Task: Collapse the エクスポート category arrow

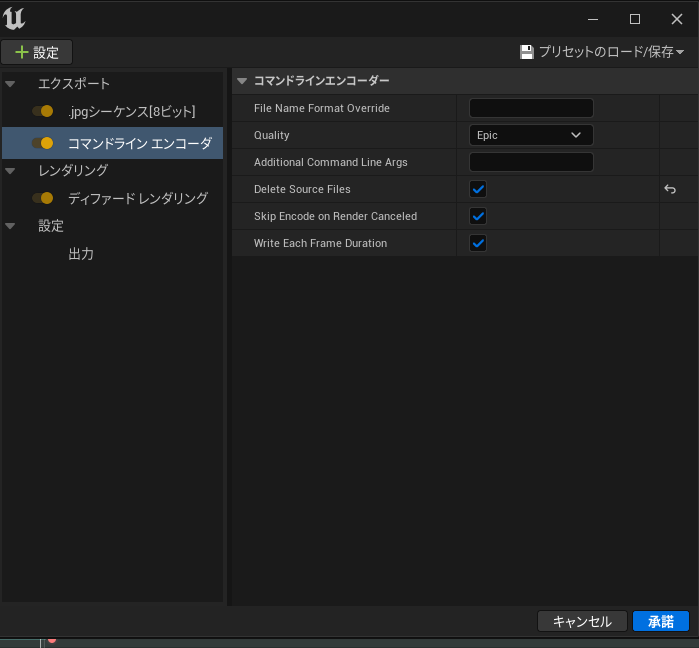Action: tap(10, 84)
